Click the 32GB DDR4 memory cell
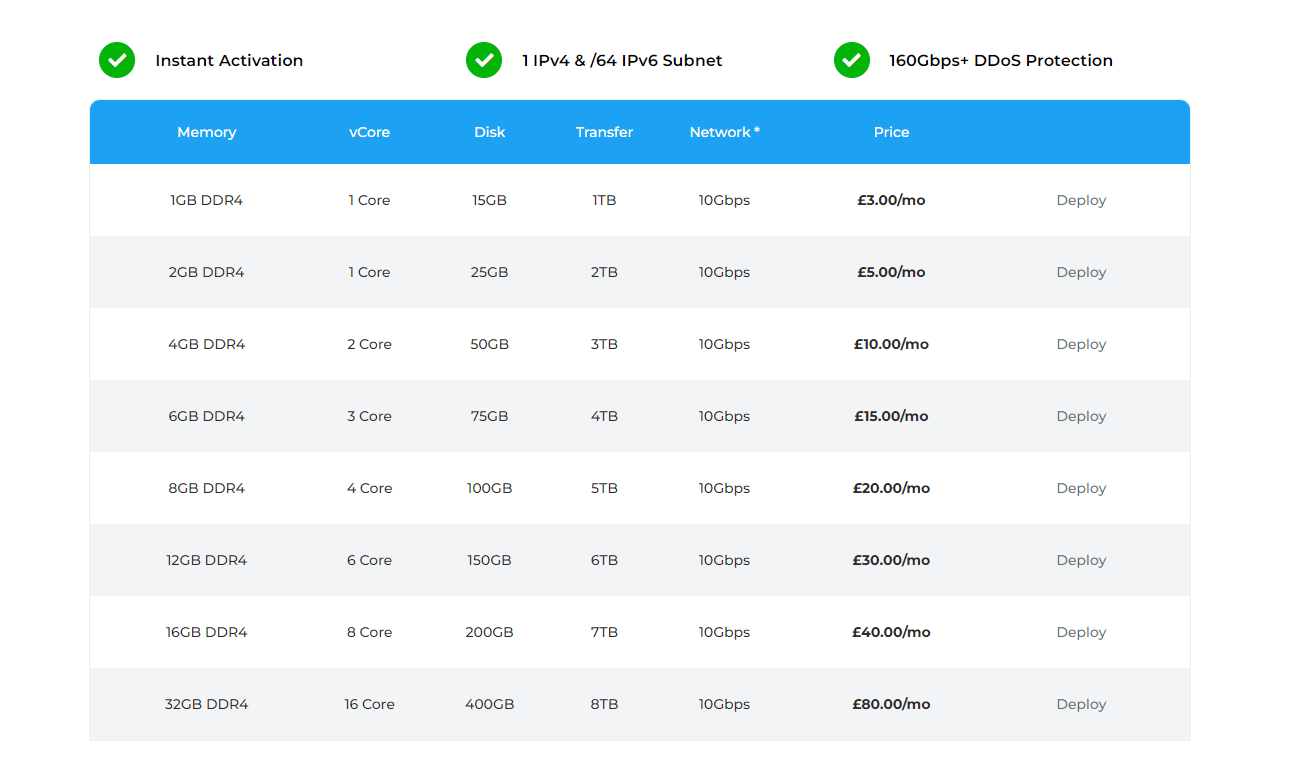Viewport: 1290px width, 770px height. 207,704
